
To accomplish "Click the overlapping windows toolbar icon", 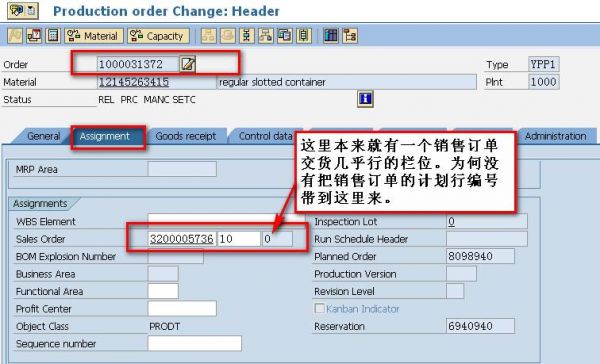I will click(x=285, y=36).
